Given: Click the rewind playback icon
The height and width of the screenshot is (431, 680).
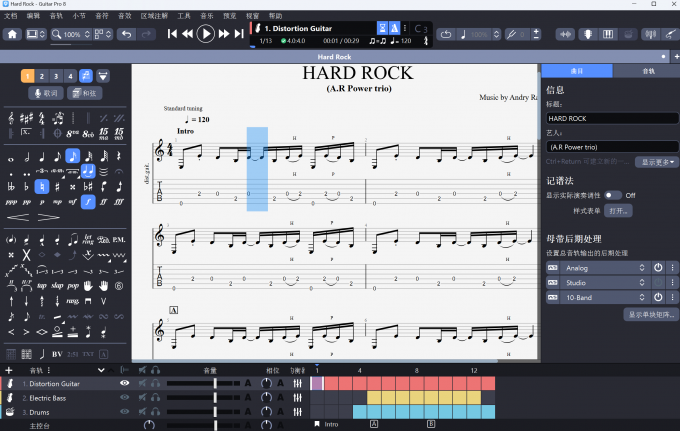Looking at the screenshot, I should tap(188, 34).
